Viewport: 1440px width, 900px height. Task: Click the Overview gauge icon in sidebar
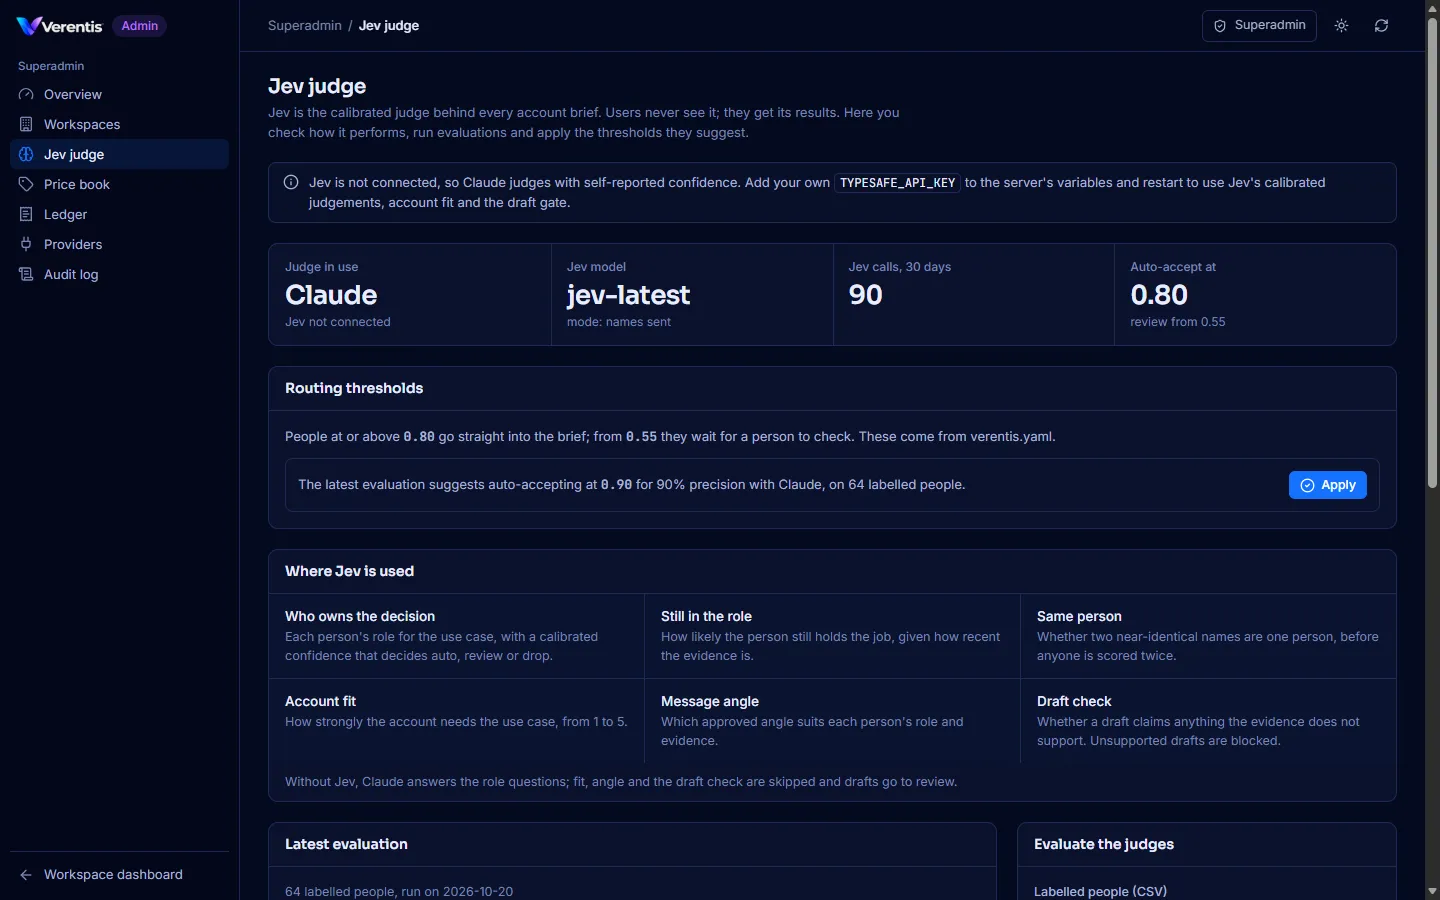26,94
